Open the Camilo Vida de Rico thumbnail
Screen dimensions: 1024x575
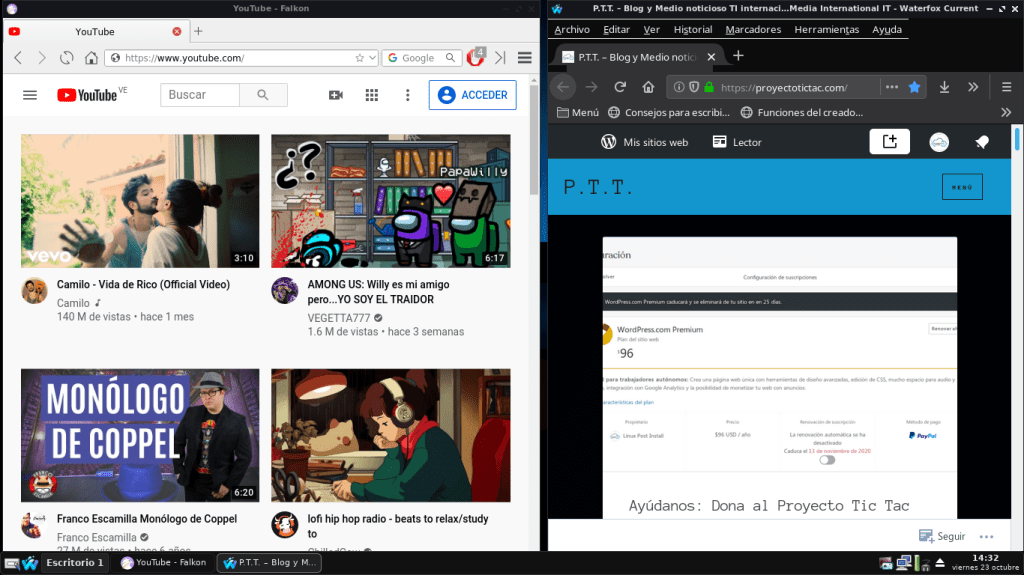pos(140,200)
